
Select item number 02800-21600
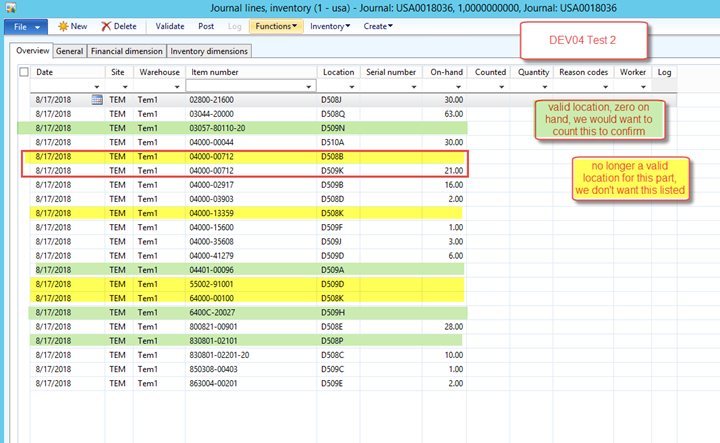[x=211, y=100]
